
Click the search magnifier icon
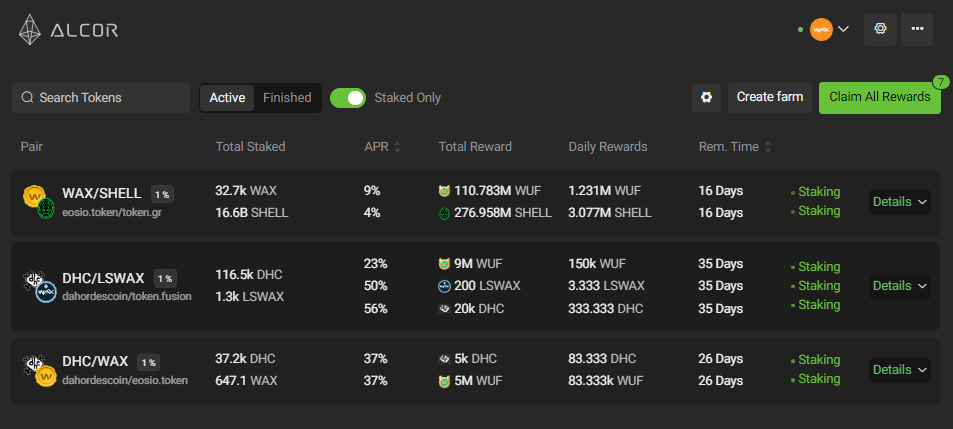(27, 98)
